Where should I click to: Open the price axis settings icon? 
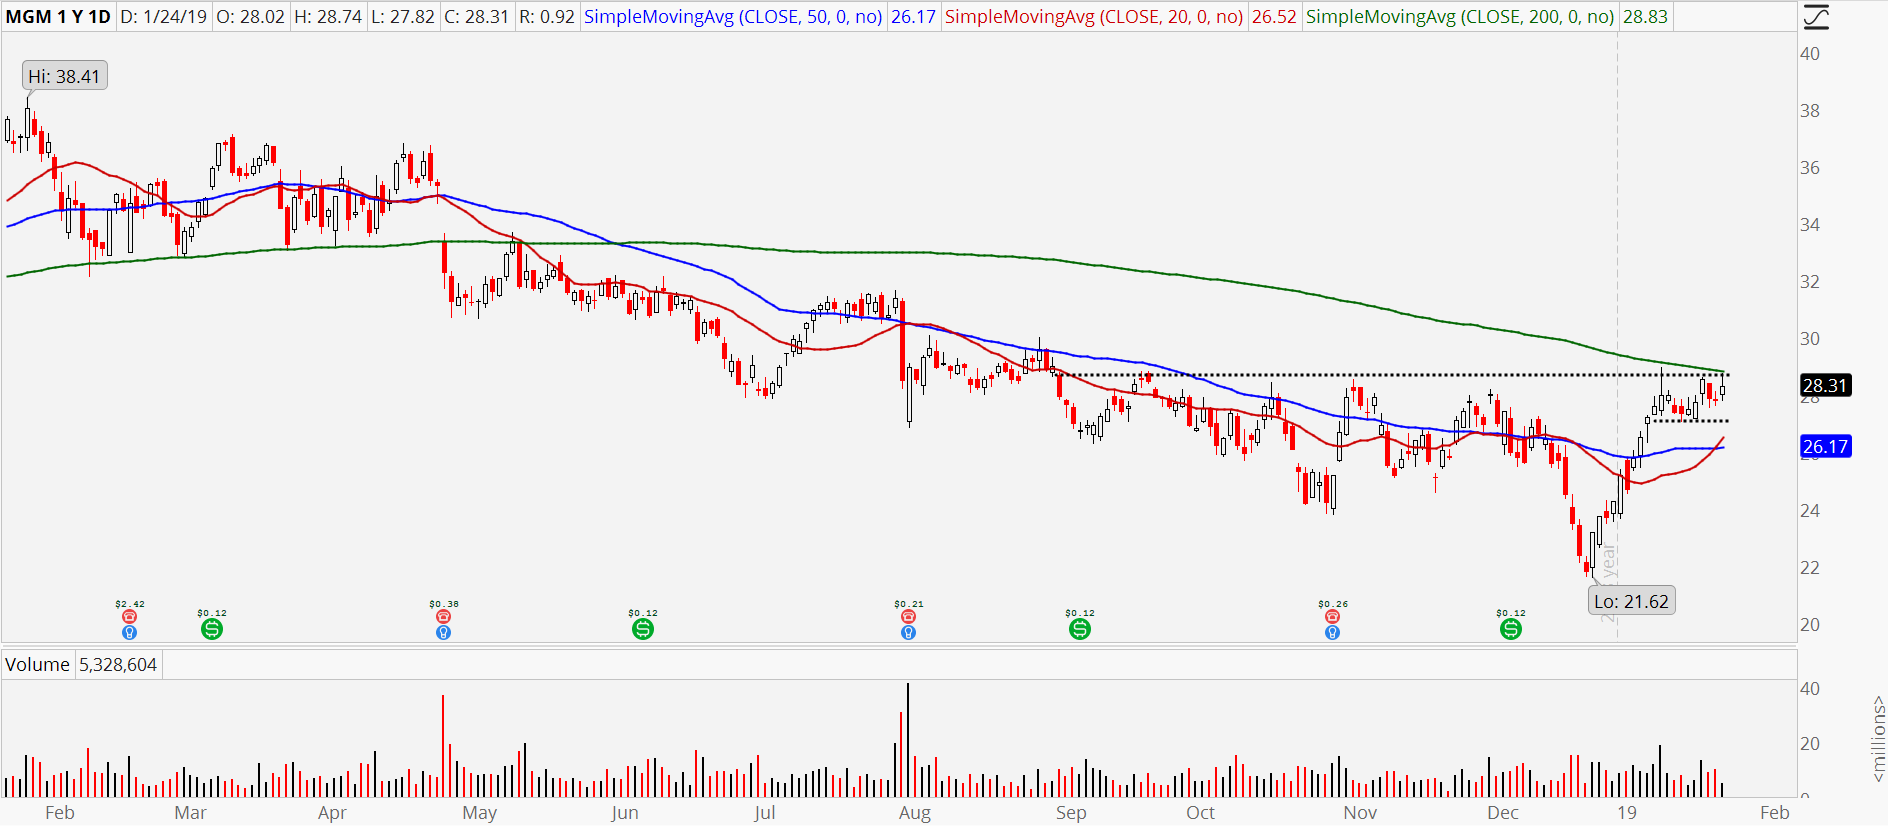point(1815,17)
